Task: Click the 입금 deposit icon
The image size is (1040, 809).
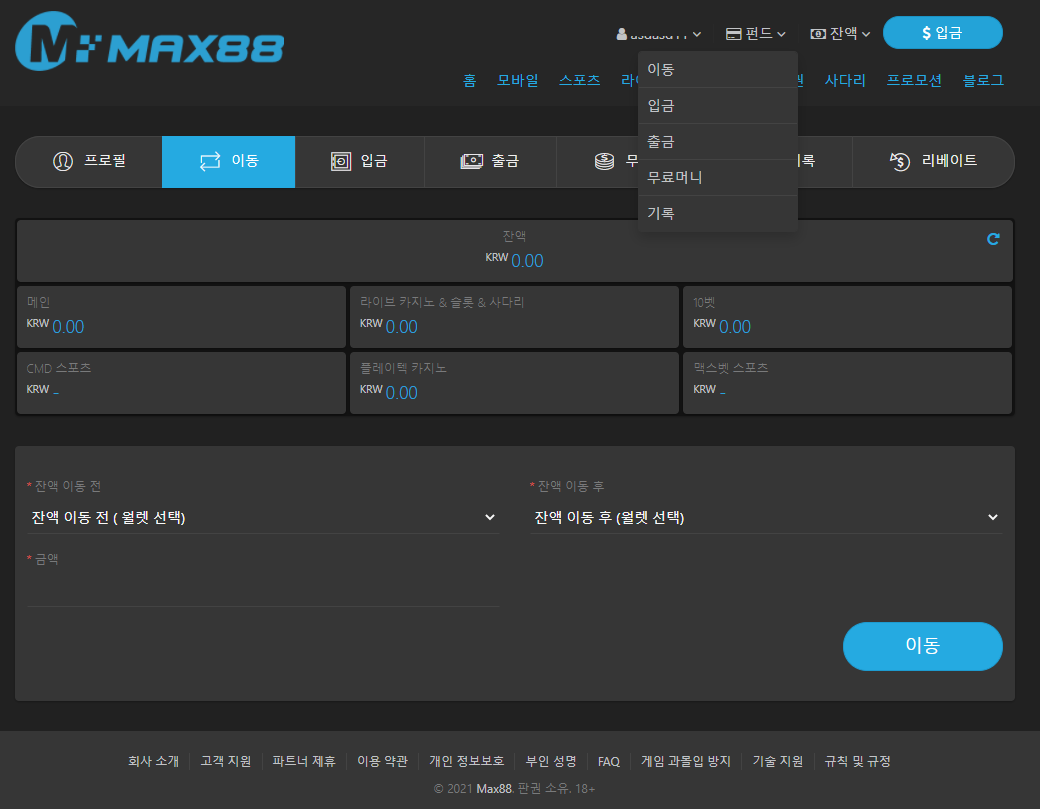Action: pyautogui.click(x=339, y=161)
